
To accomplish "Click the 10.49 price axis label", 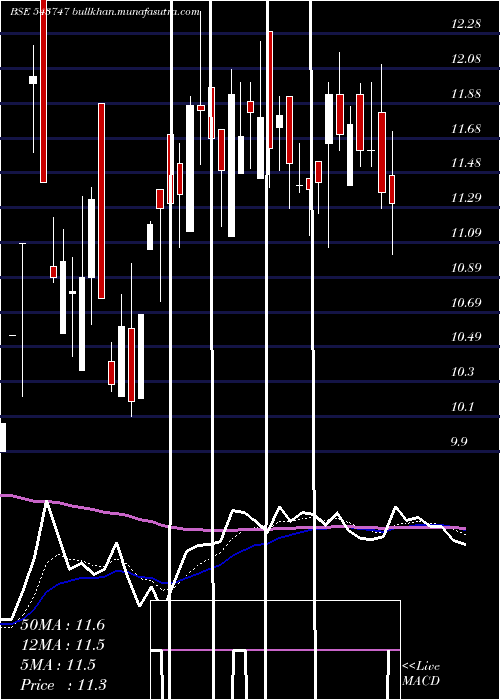I will [x=466, y=337].
